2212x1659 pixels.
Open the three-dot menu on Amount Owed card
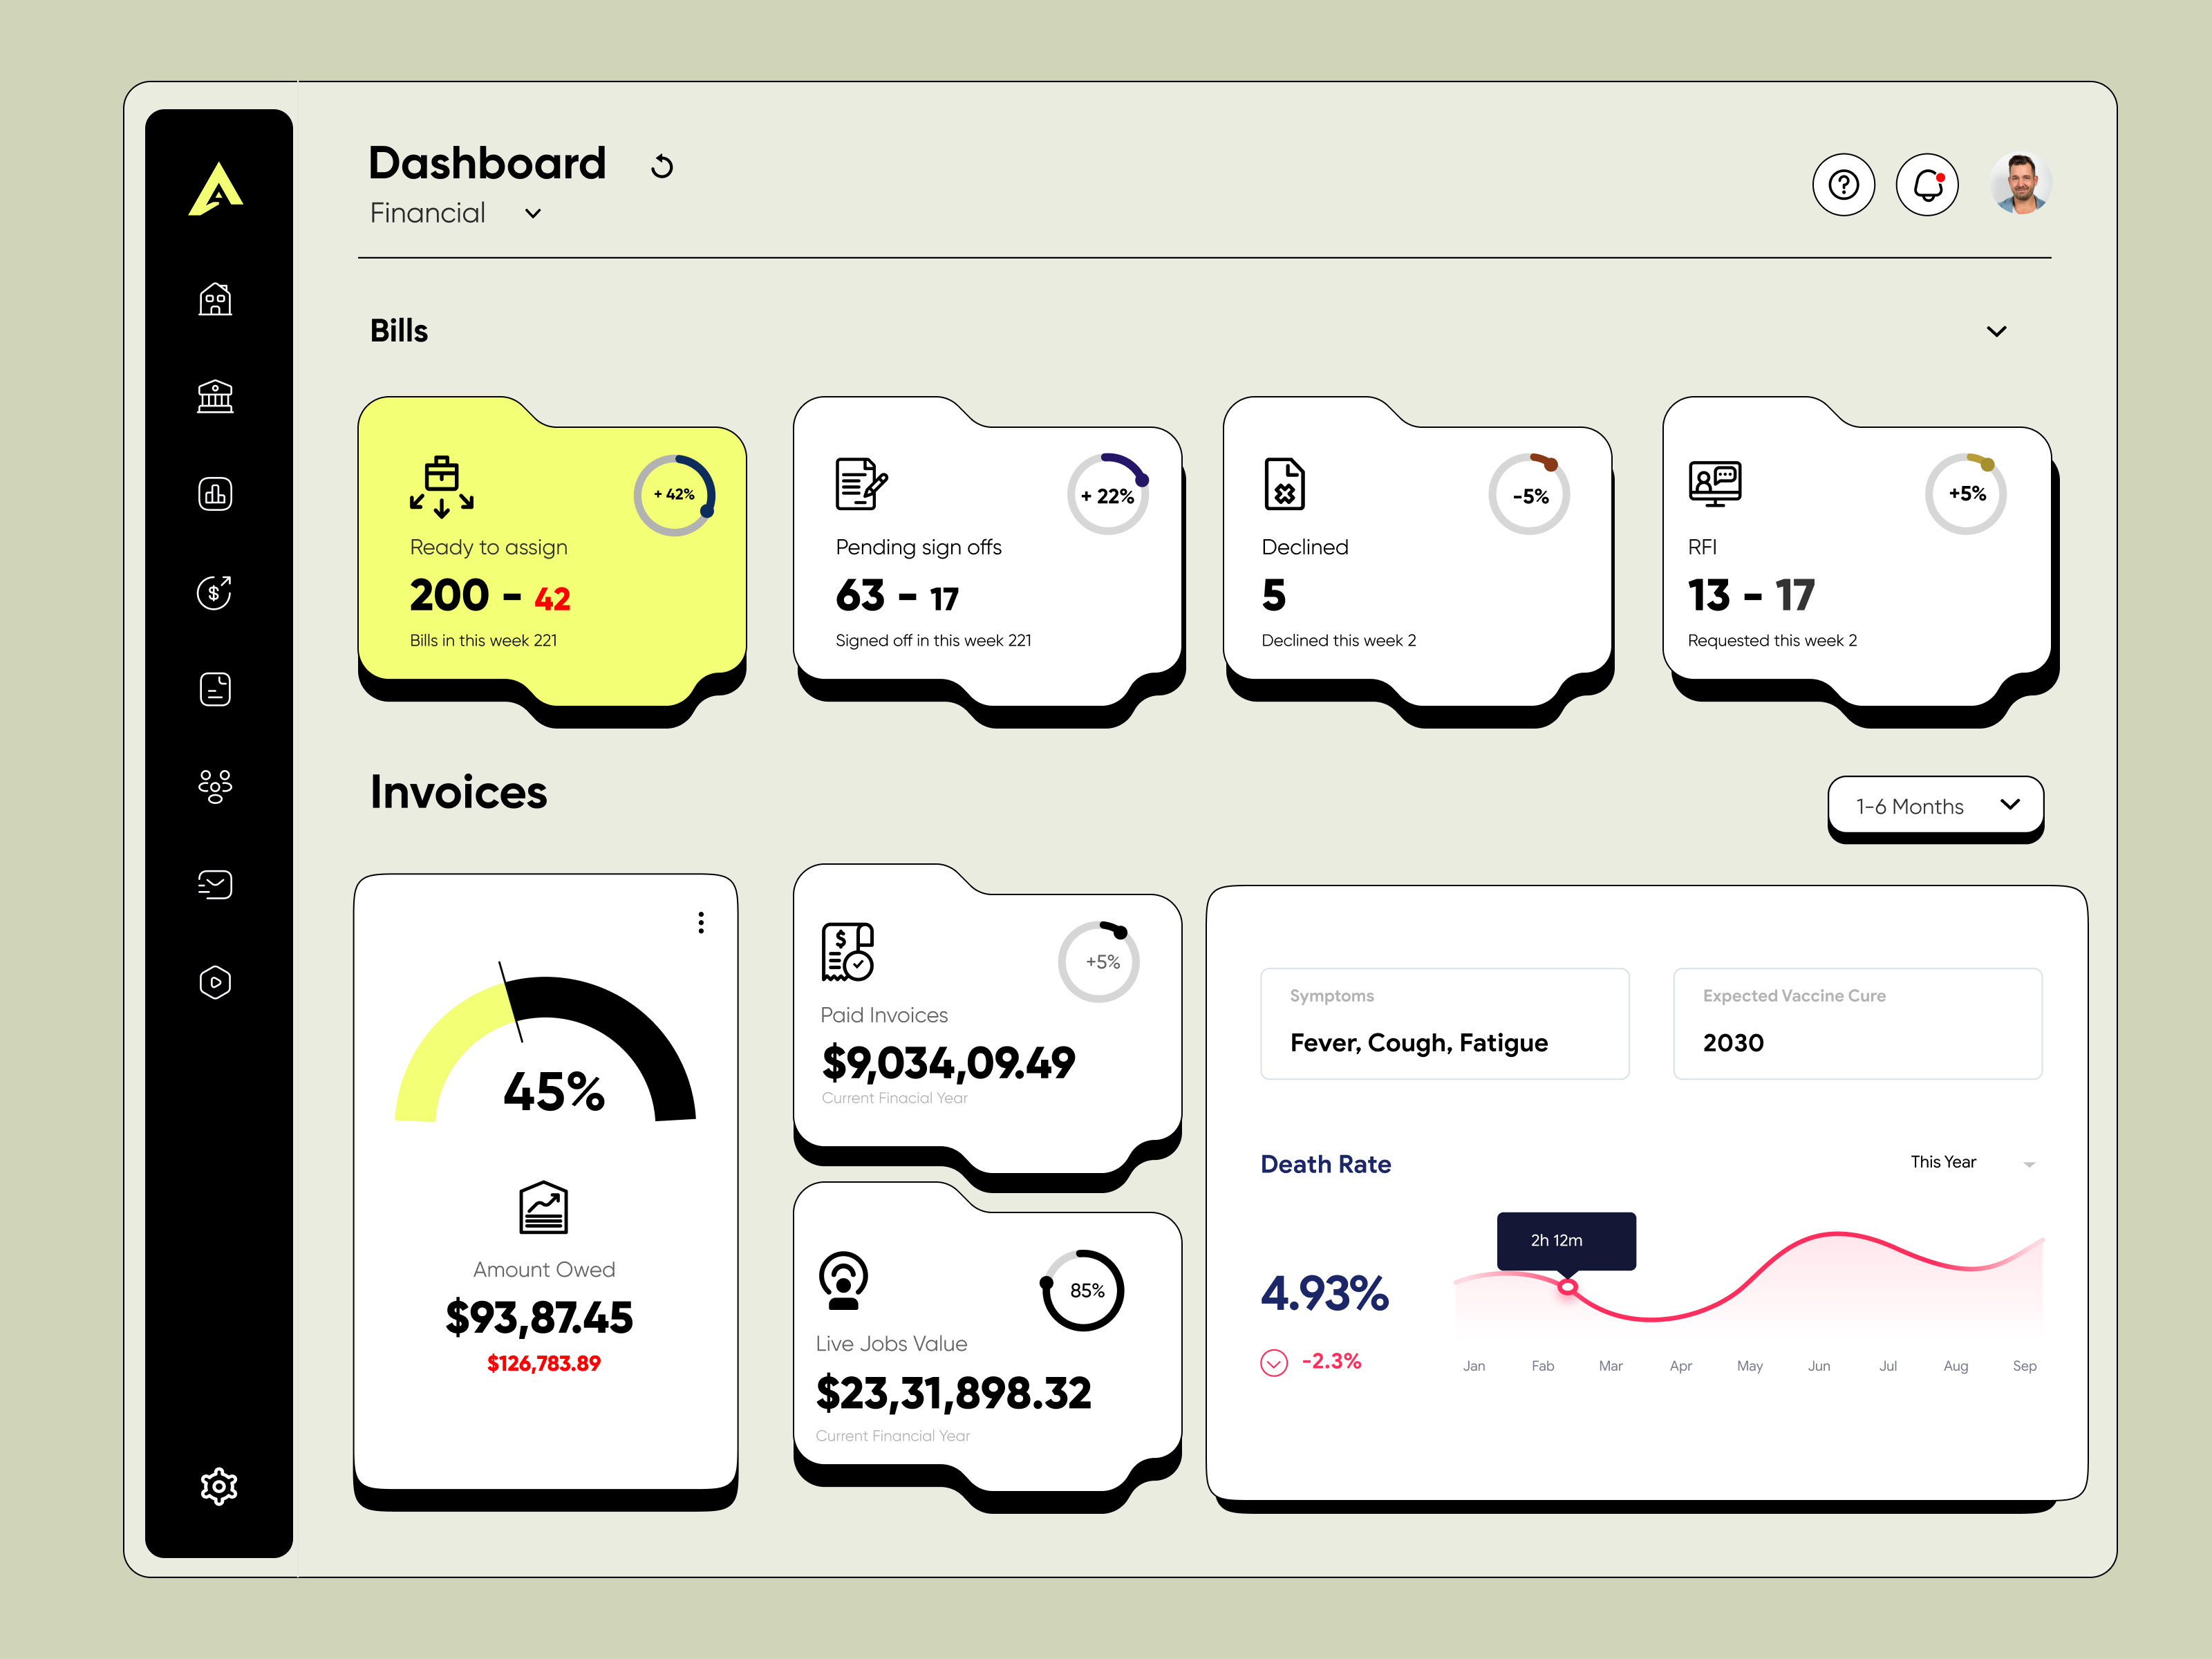pos(701,922)
